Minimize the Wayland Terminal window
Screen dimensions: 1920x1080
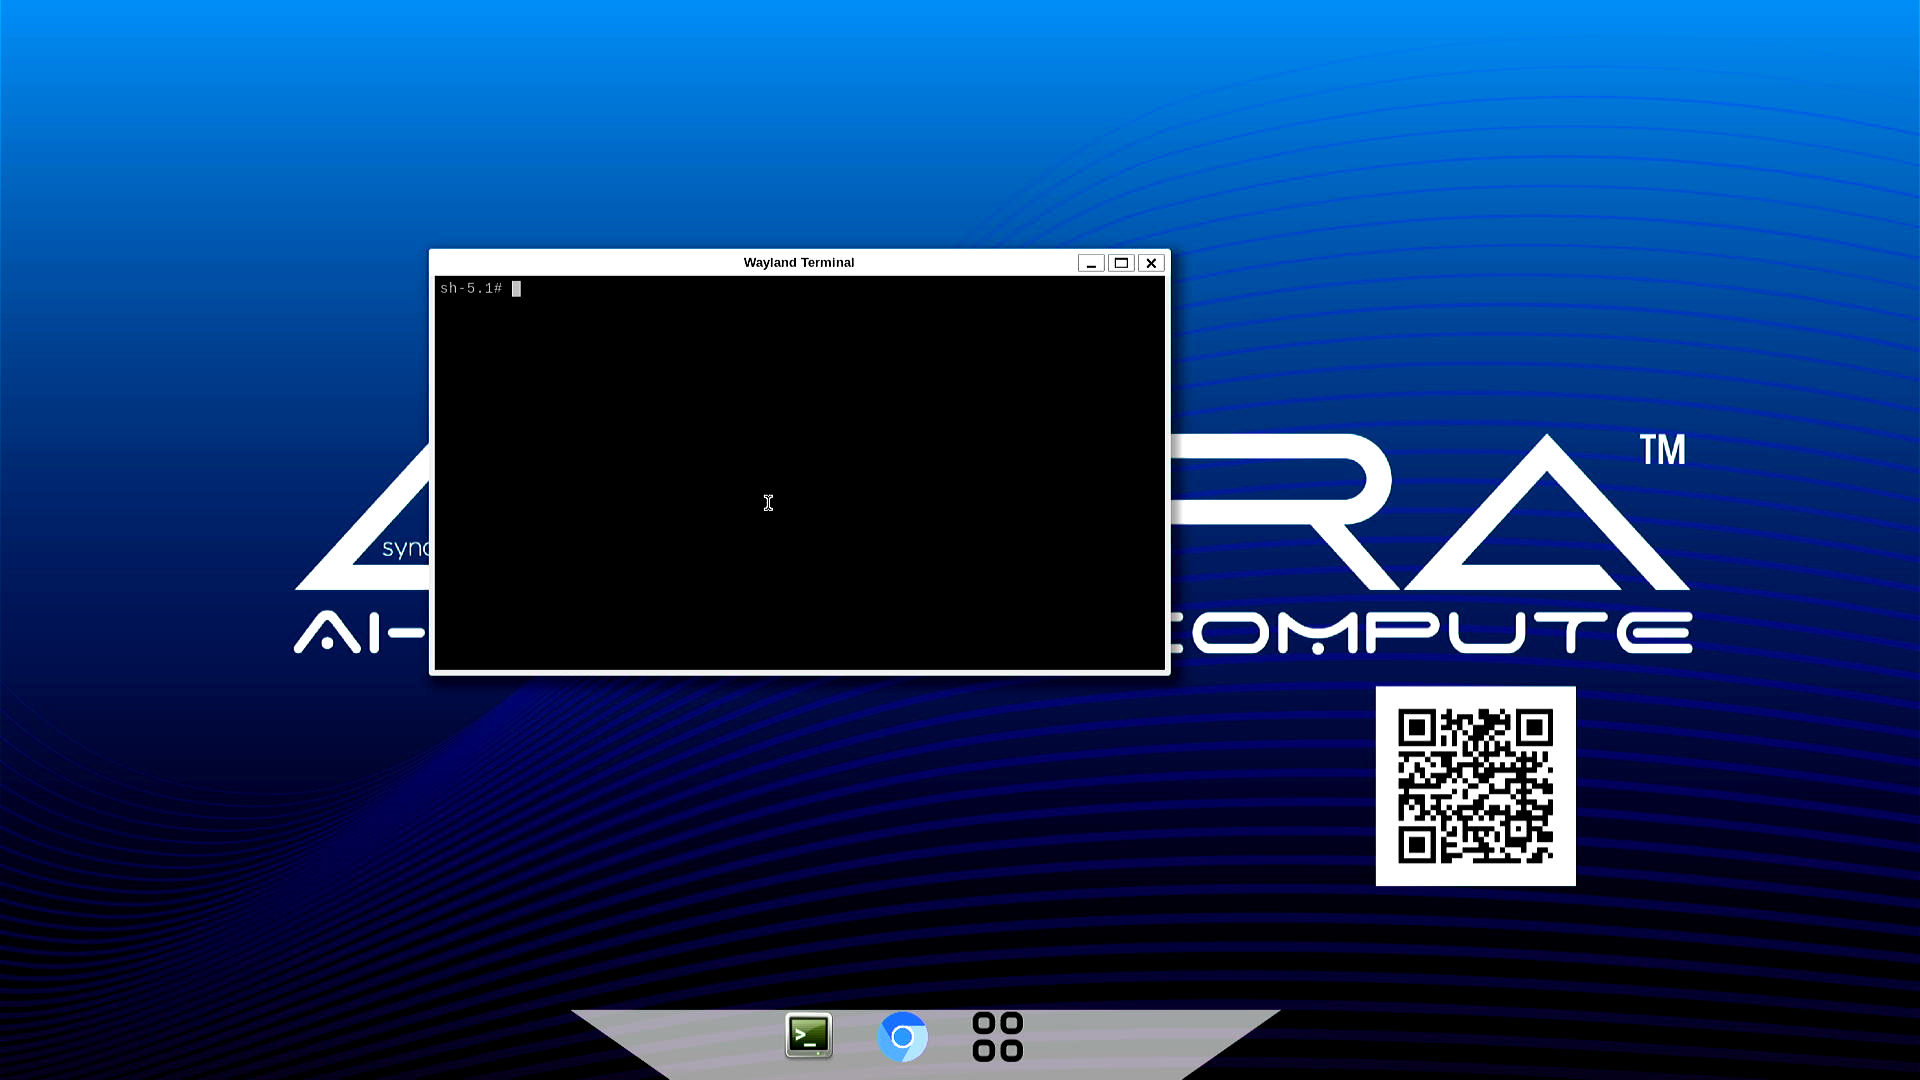point(1091,263)
